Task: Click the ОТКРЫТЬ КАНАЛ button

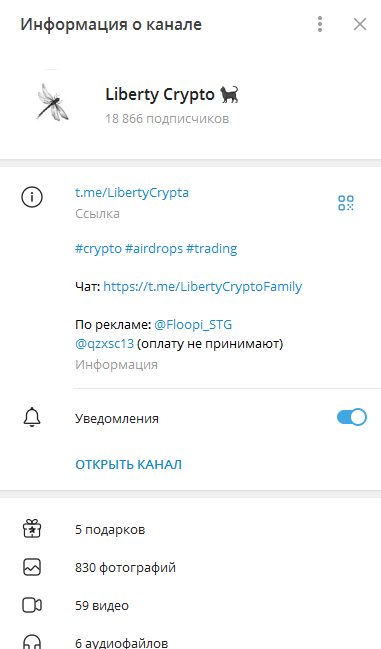Action: tap(128, 464)
